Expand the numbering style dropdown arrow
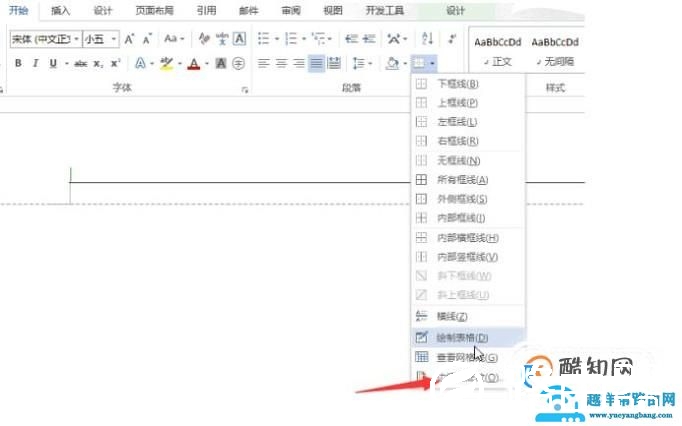 [x=304, y=39]
